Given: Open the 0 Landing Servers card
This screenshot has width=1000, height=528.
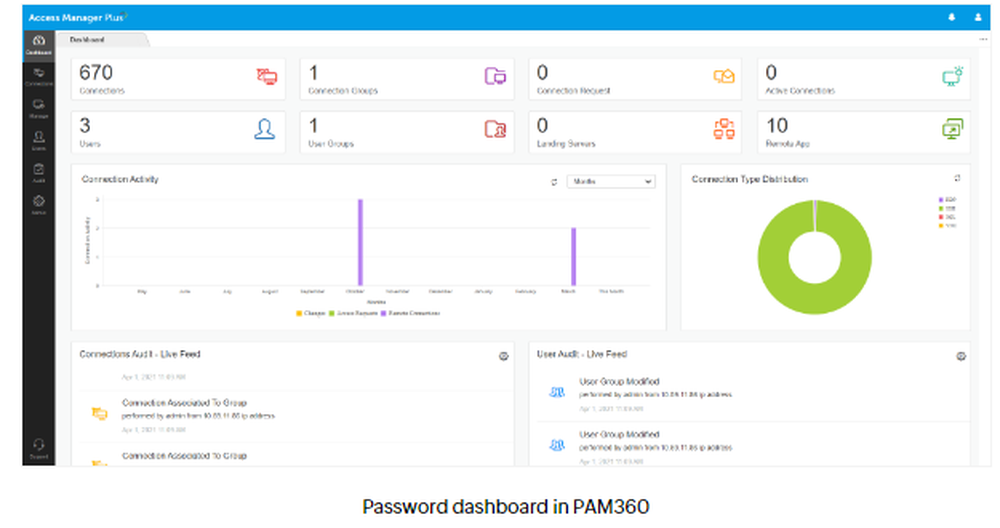Looking at the screenshot, I should (x=635, y=132).
